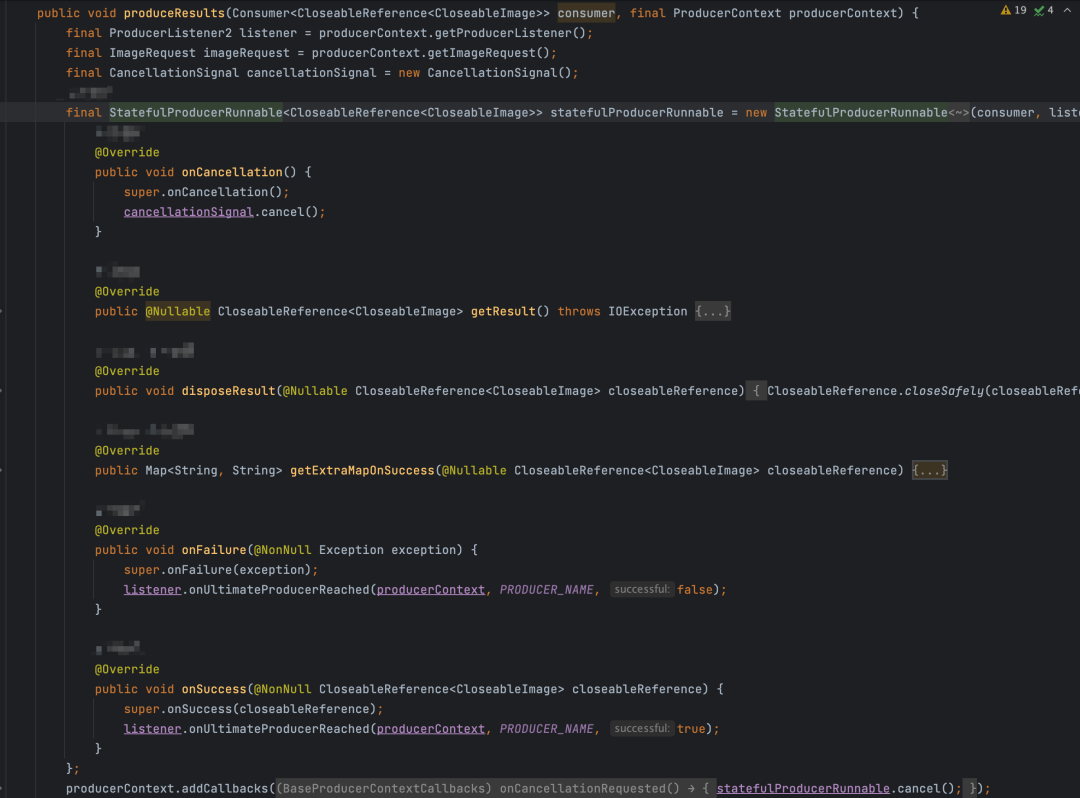Screen dimensions: 1080x798
Task: Click the @Override annotation above onCancellation
Action: point(127,152)
